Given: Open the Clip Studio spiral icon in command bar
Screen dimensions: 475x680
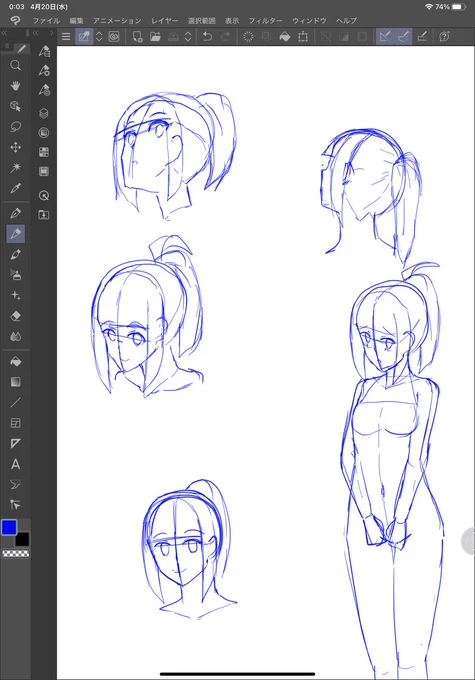Looking at the screenshot, I should coord(114,36).
